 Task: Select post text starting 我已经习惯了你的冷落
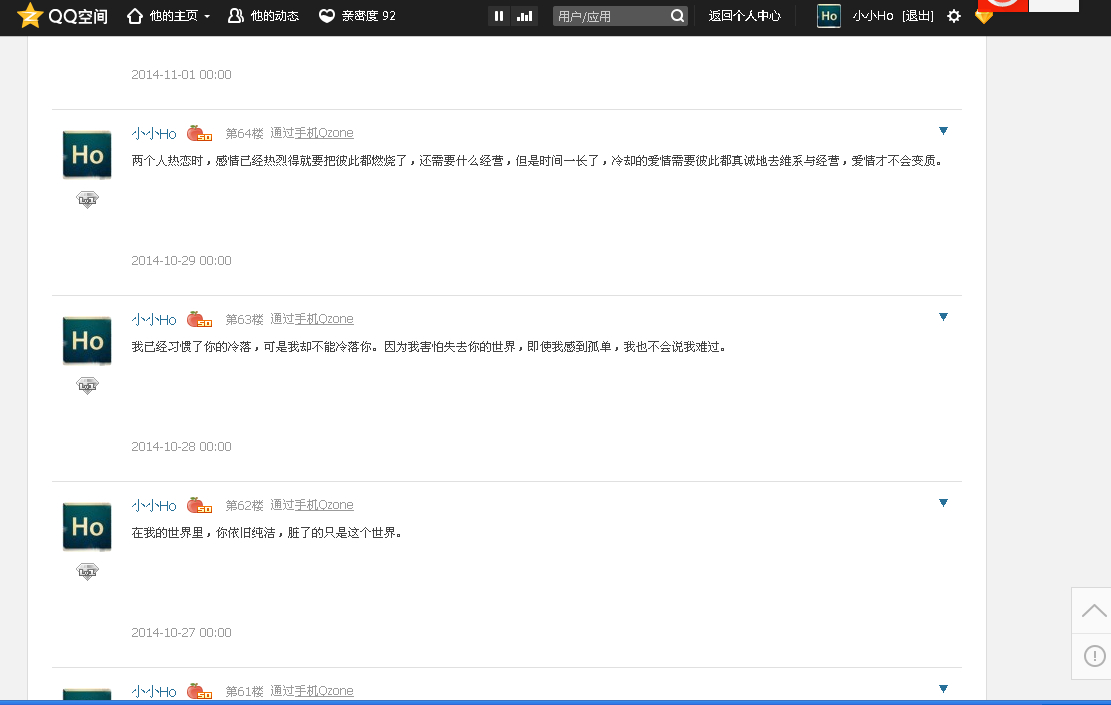tap(429, 346)
